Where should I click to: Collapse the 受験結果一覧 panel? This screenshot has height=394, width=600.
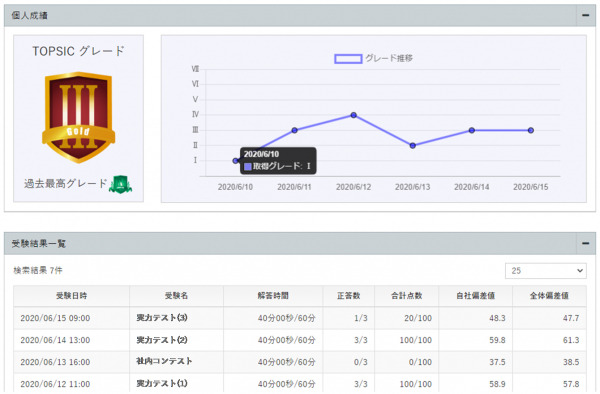click(585, 243)
